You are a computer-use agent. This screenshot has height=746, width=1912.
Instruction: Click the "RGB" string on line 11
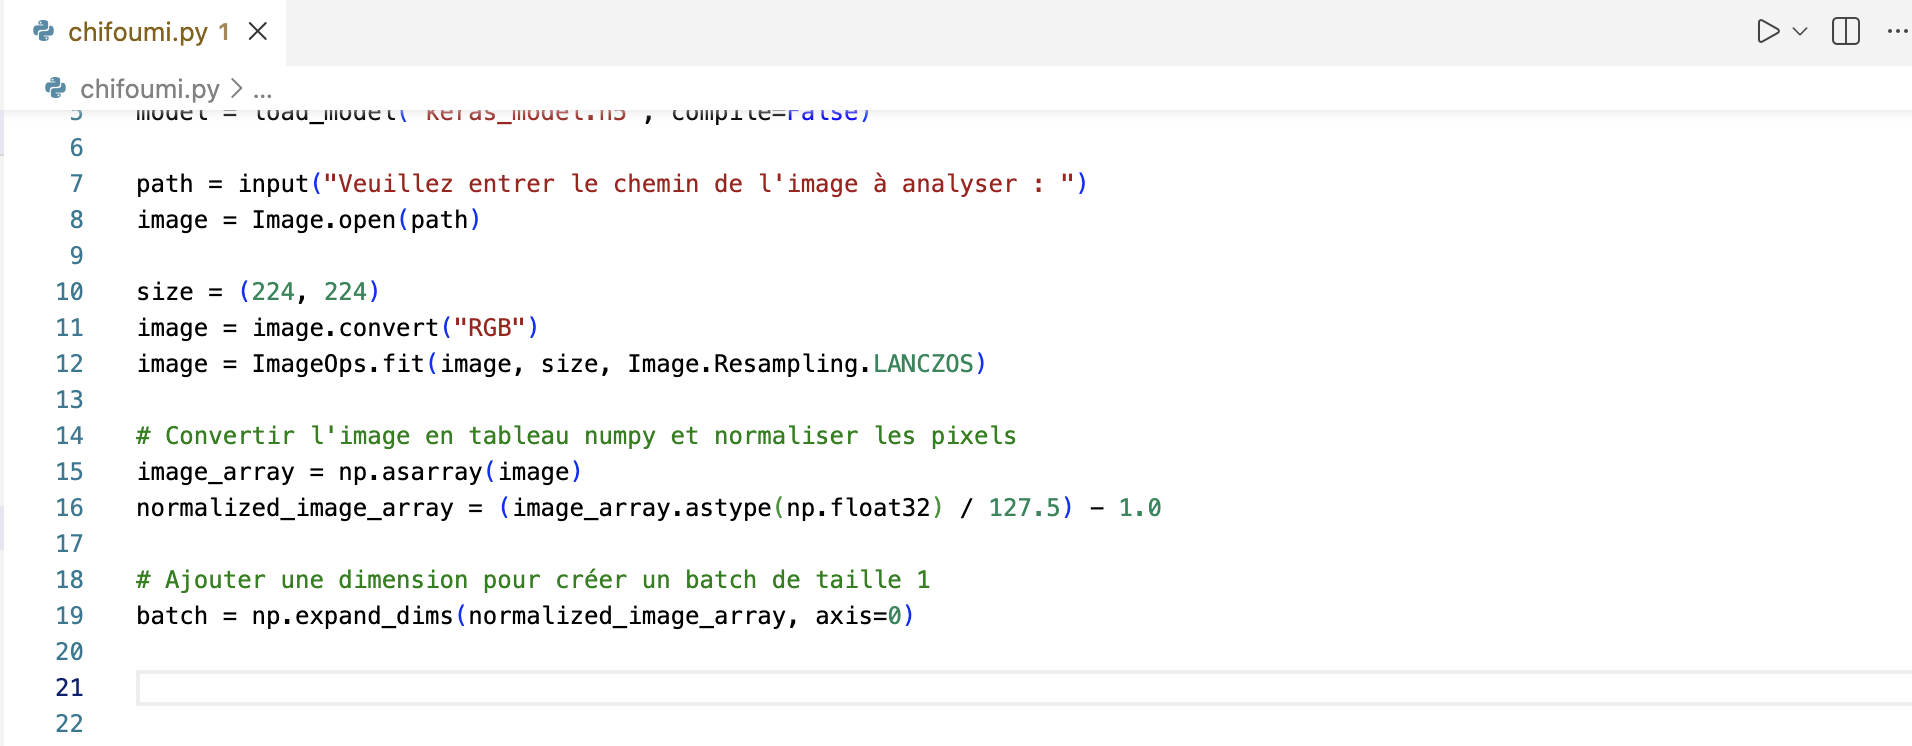[x=489, y=328]
